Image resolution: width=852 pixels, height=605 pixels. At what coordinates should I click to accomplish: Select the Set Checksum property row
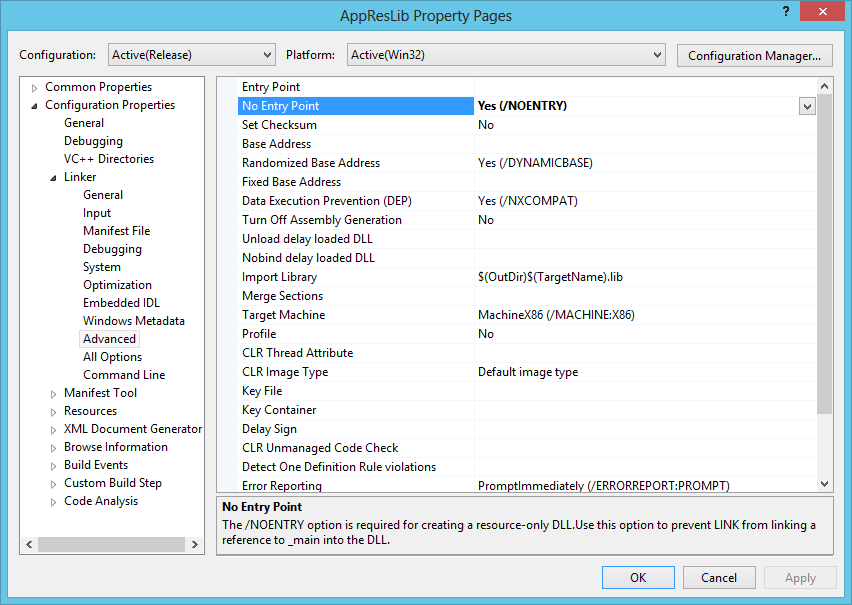point(527,125)
